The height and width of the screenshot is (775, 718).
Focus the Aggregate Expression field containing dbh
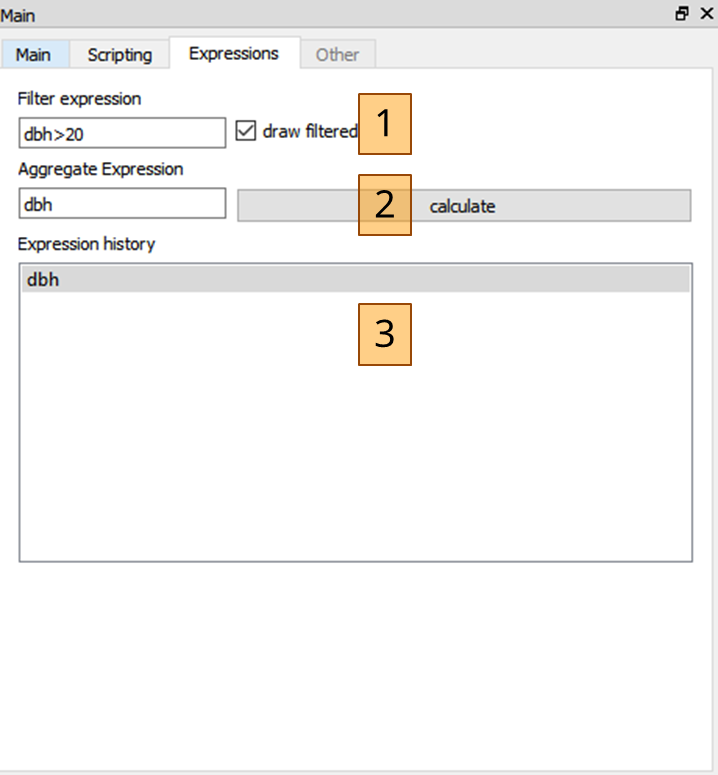pyautogui.click(x=122, y=203)
